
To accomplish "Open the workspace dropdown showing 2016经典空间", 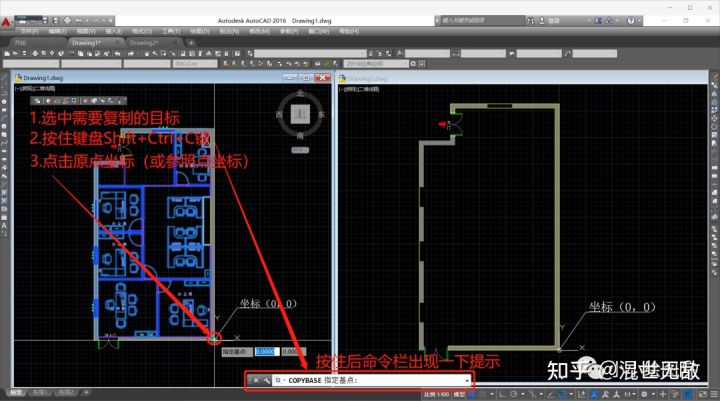I will (376, 64).
